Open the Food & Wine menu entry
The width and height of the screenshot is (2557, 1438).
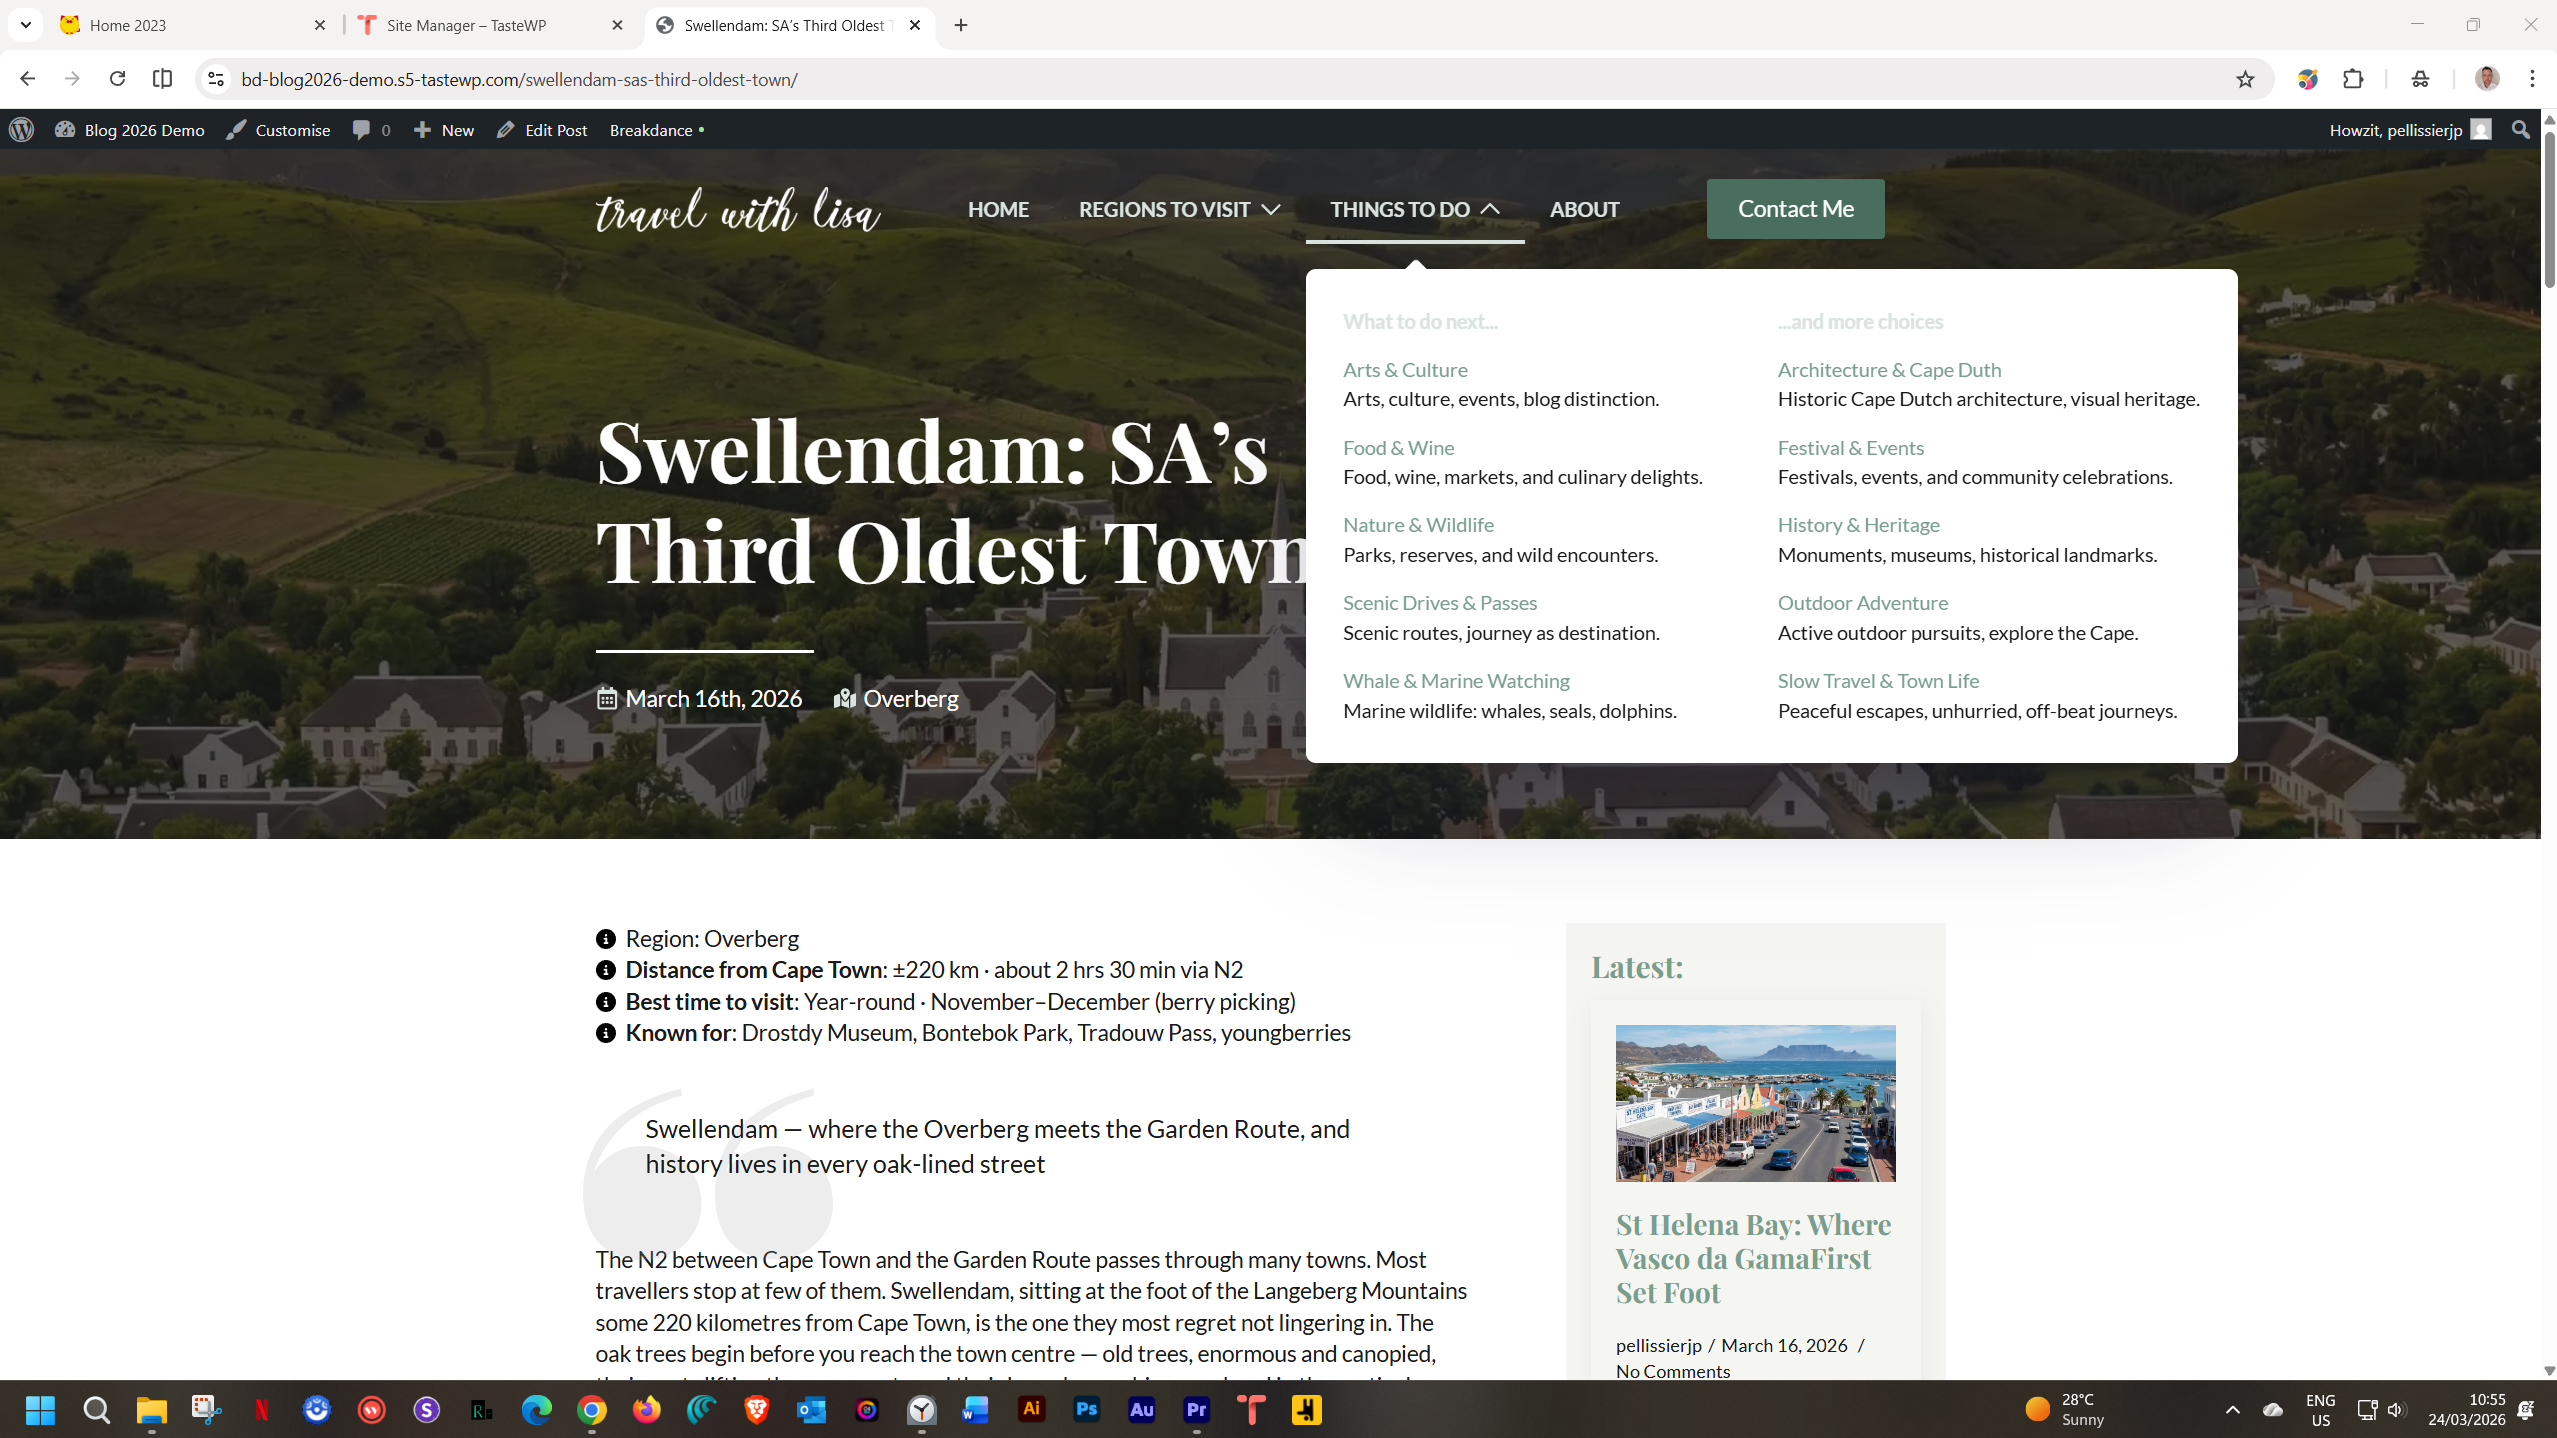click(1398, 448)
